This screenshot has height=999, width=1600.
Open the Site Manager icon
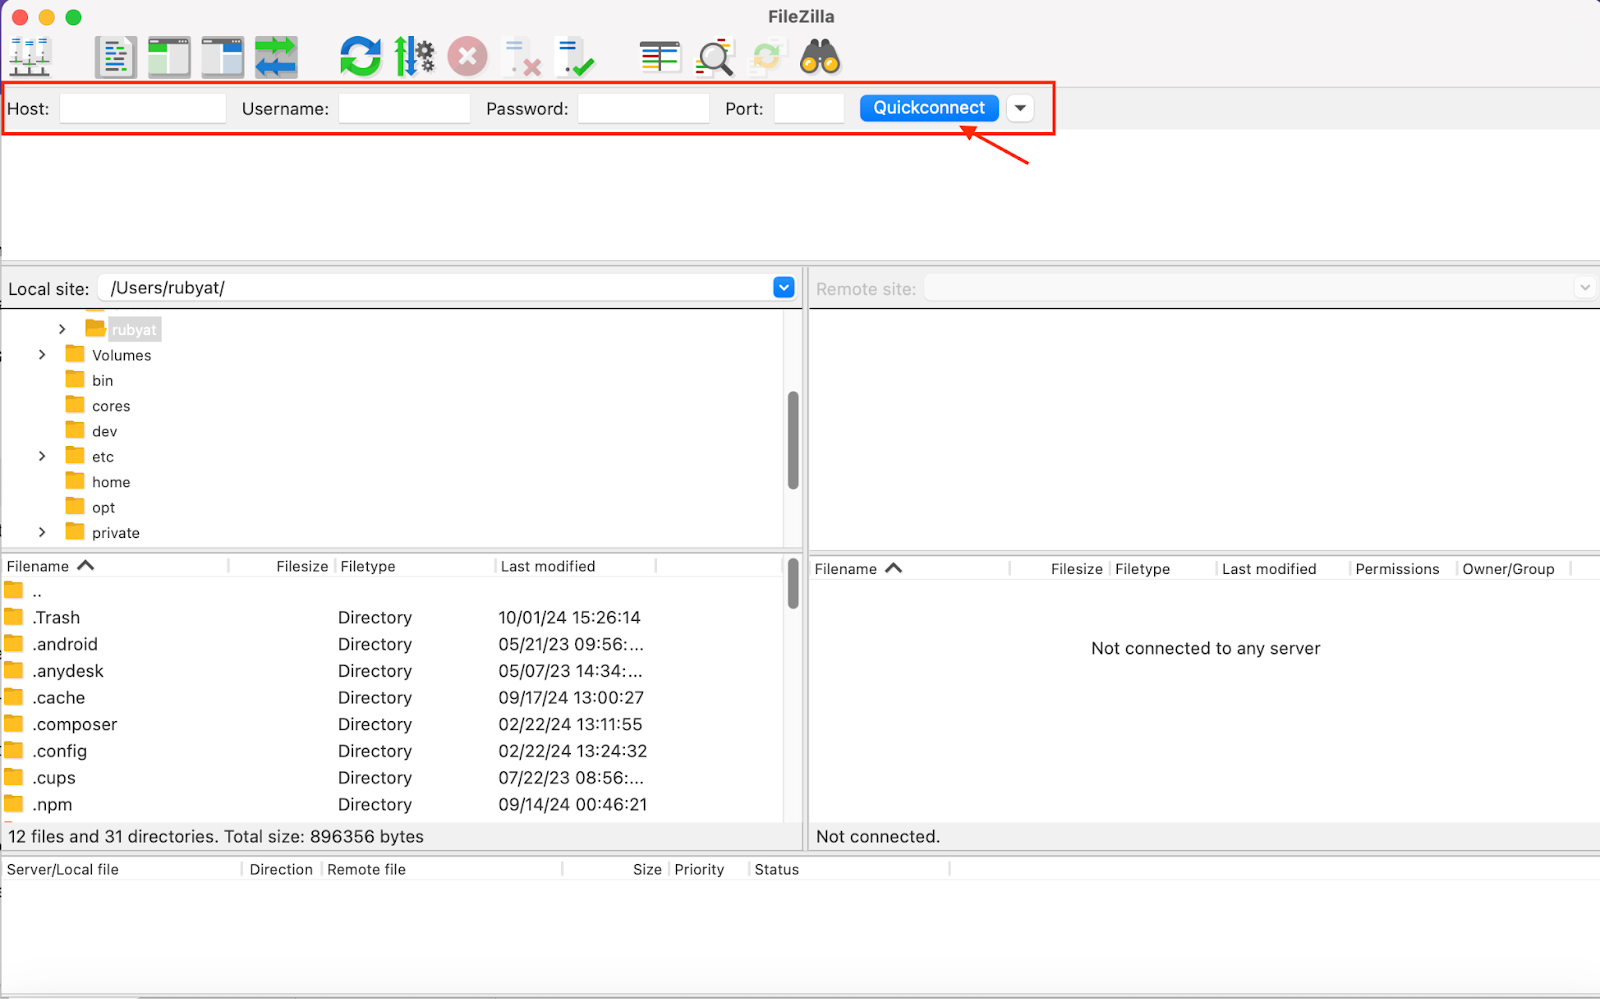[30, 57]
